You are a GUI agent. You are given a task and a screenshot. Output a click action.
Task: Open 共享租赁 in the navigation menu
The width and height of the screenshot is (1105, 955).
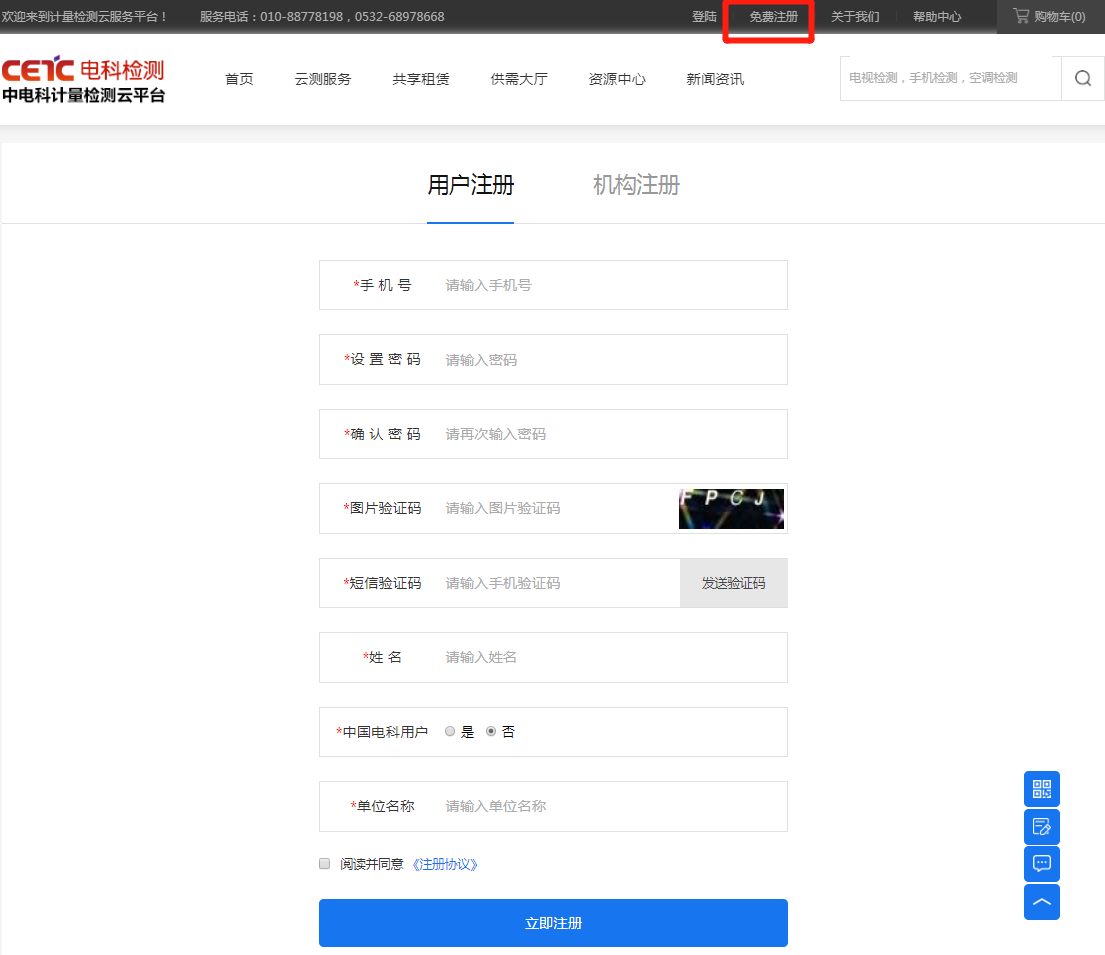point(421,79)
